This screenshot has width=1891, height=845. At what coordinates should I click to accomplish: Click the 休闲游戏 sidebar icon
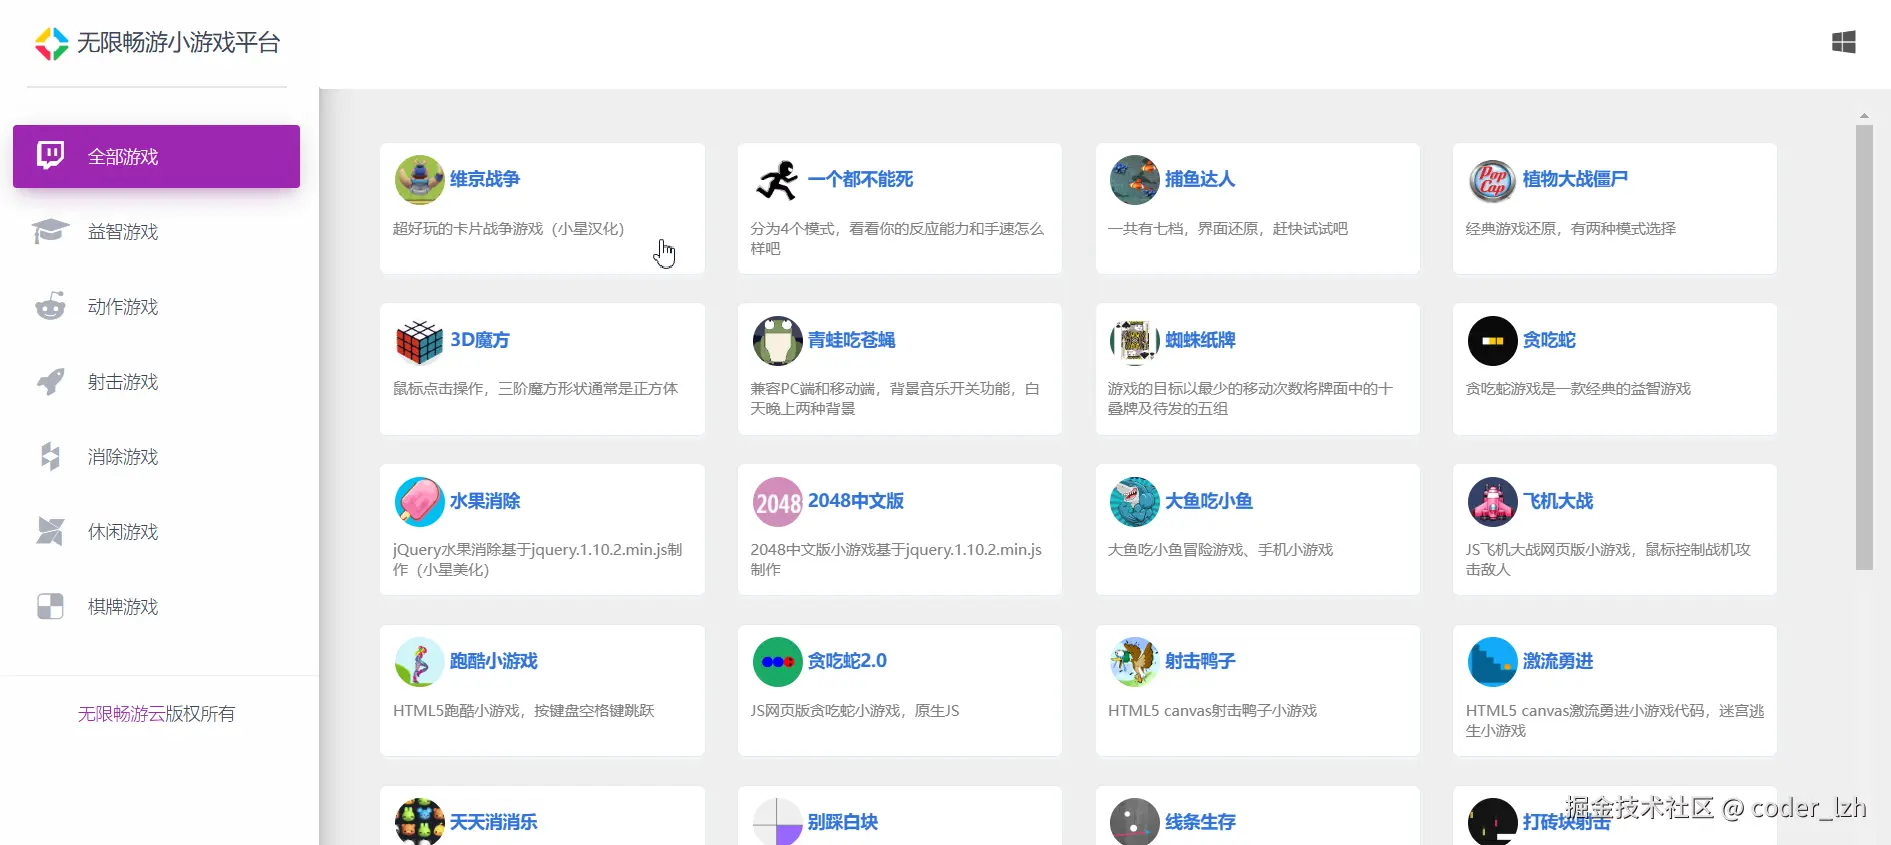tap(51, 531)
